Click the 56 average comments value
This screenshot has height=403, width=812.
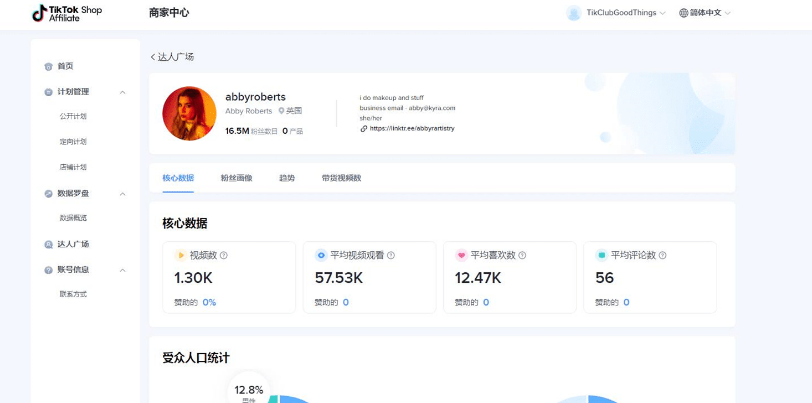point(604,278)
